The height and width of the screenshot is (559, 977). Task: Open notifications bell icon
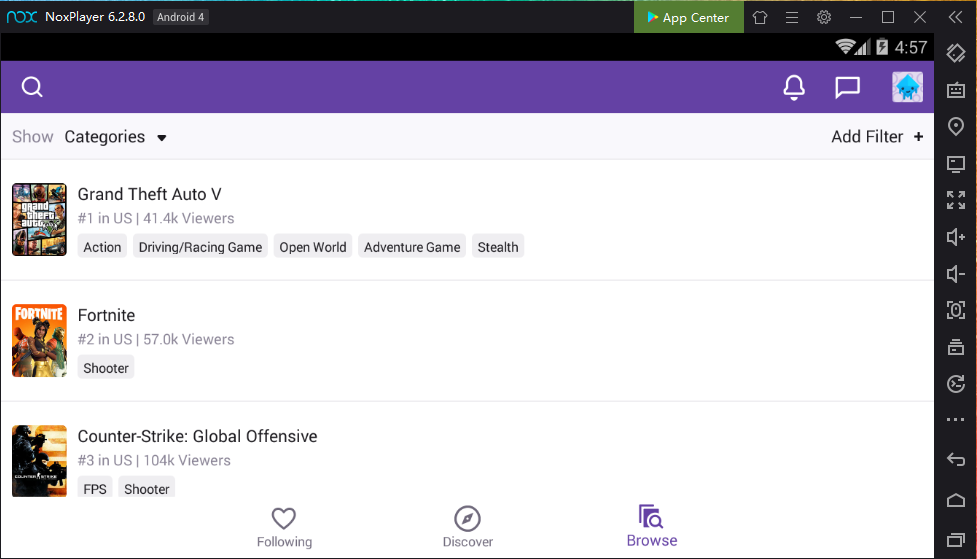(x=794, y=88)
